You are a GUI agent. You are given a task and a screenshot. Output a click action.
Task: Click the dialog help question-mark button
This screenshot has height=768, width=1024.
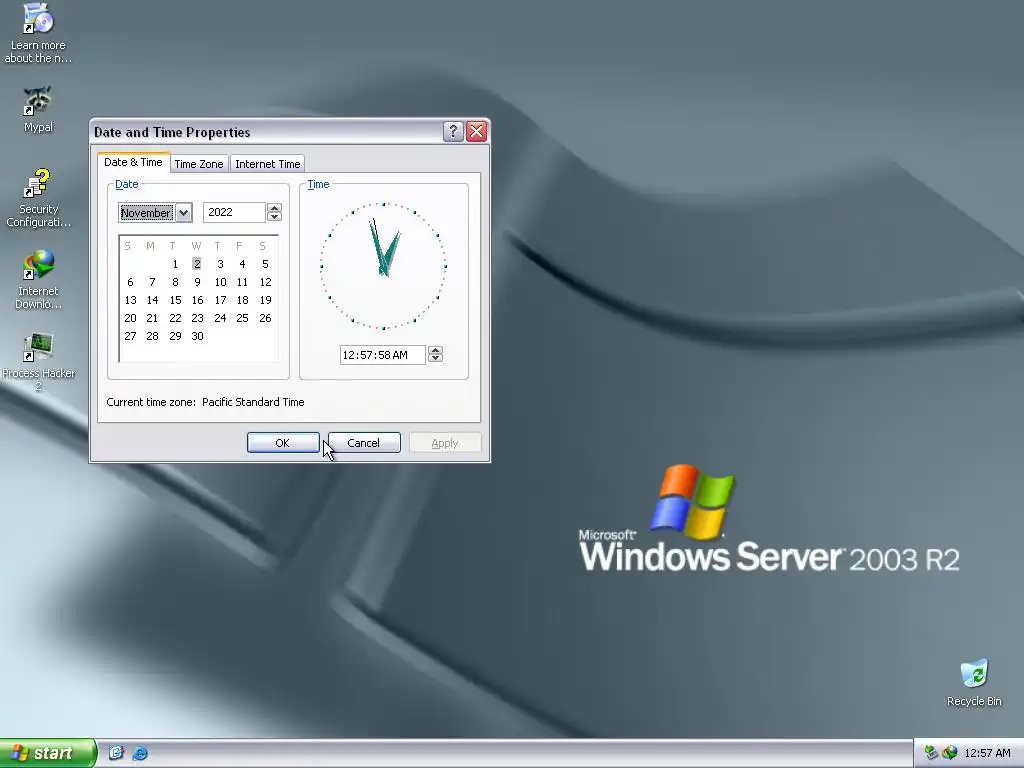[x=453, y=131]
